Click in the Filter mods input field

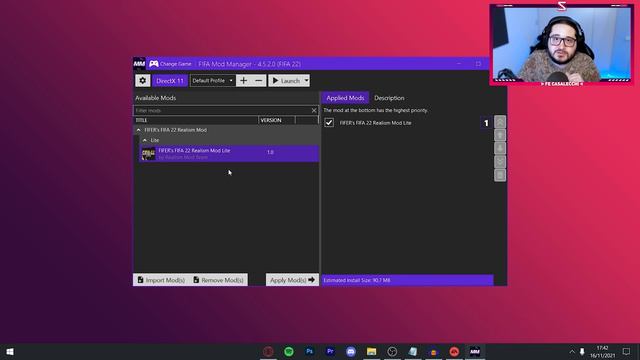click(223, 111)
